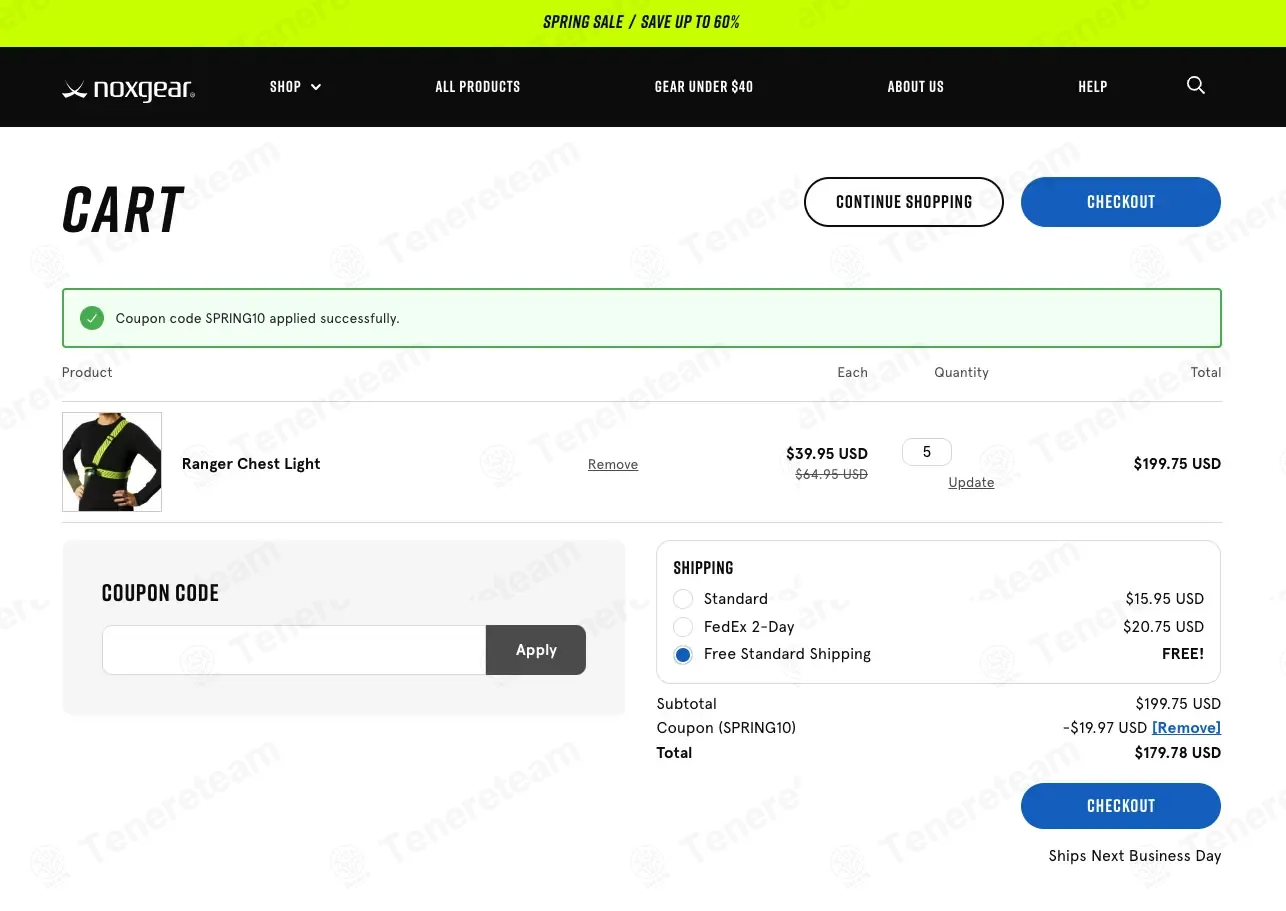Screen dimensions: 1286x911
Task: Go to About Us page
Action: [x=916, y=87]
